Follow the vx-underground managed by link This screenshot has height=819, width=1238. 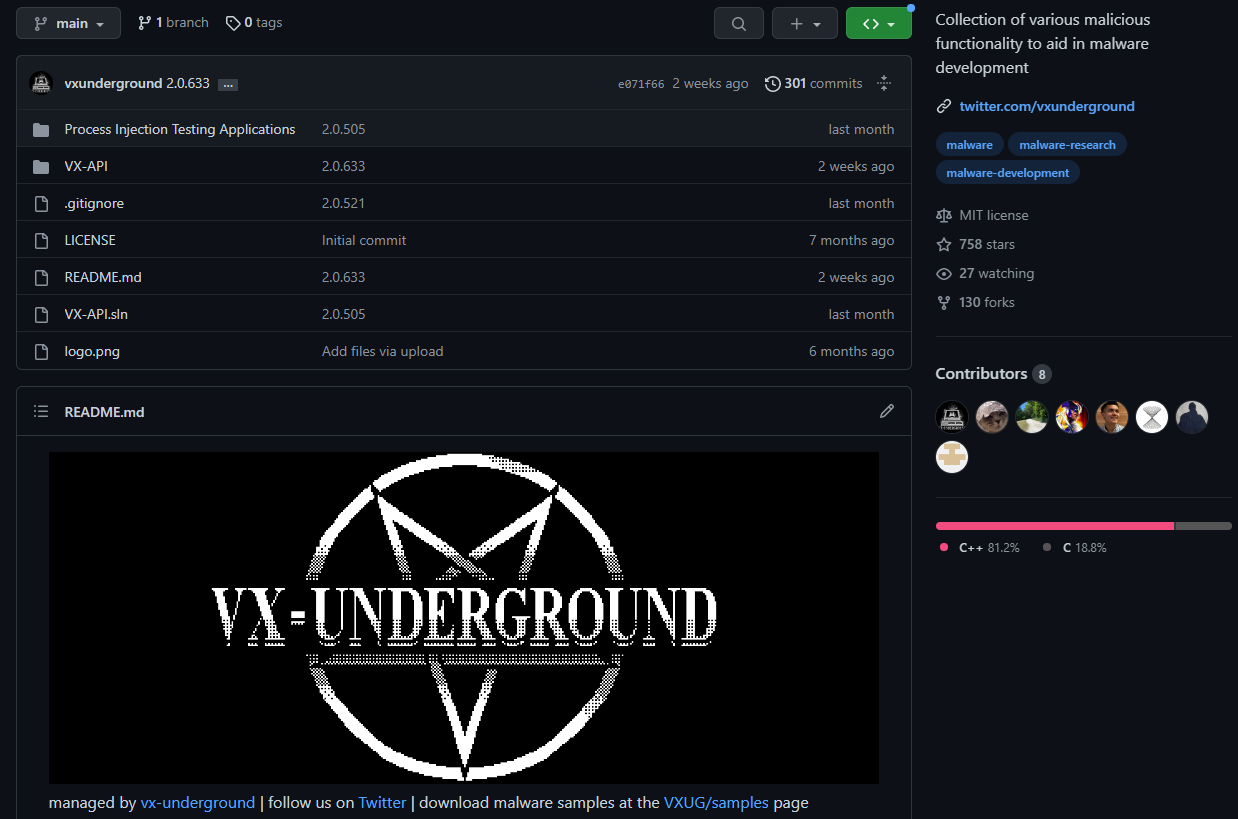coord(198,803)
